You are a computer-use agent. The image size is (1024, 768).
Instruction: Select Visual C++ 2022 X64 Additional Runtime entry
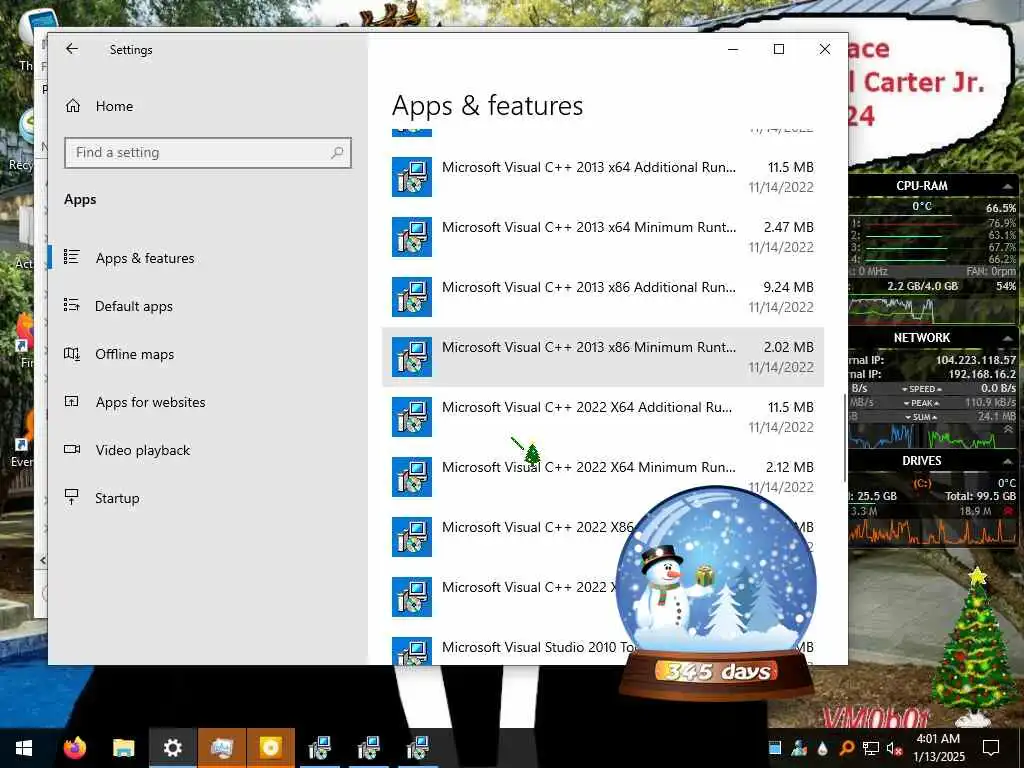tap(603, 417)
